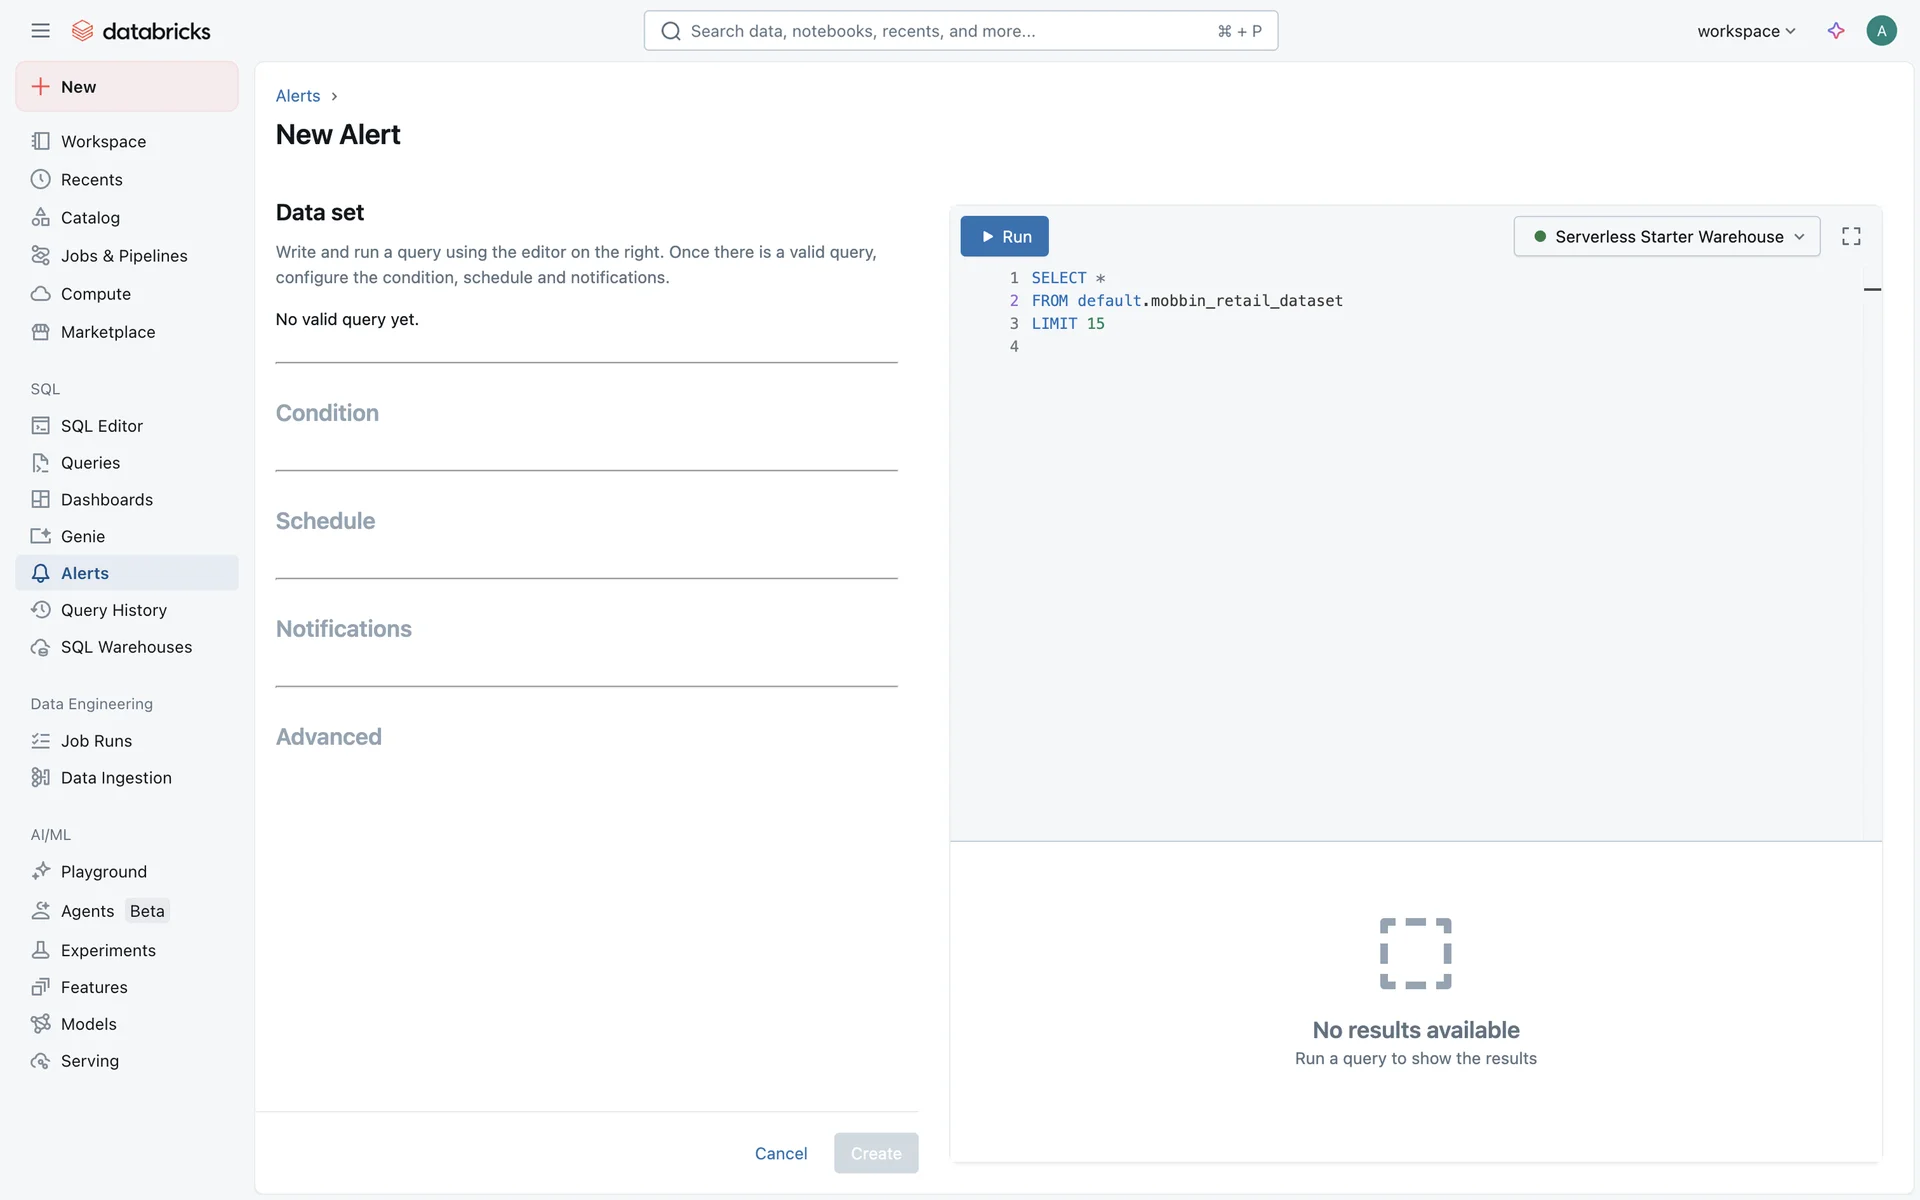Select Query History in sidebar
1920x1200 pixels.
[113, 610]
